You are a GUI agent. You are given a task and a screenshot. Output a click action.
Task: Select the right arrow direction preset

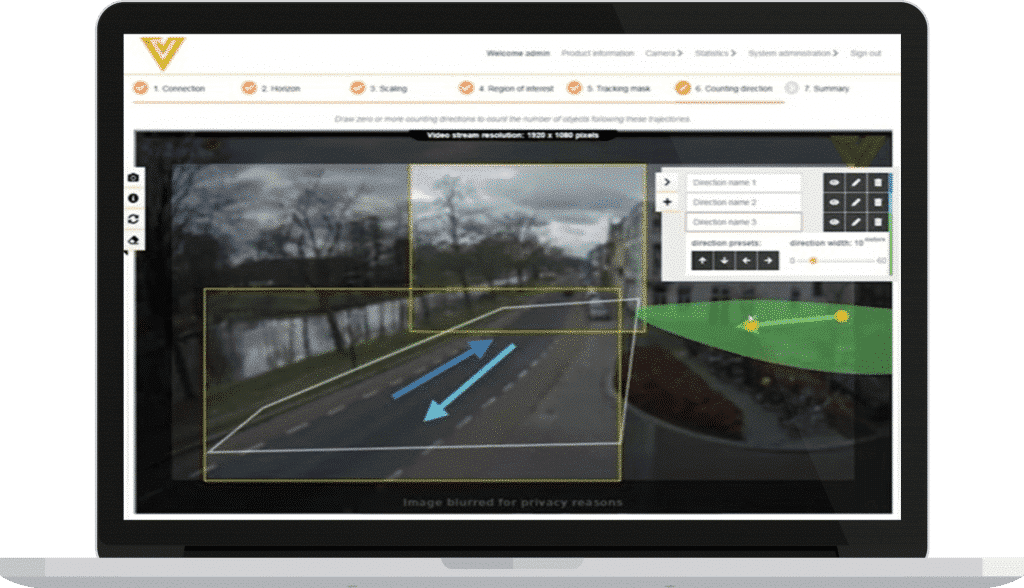coord(767,260)
